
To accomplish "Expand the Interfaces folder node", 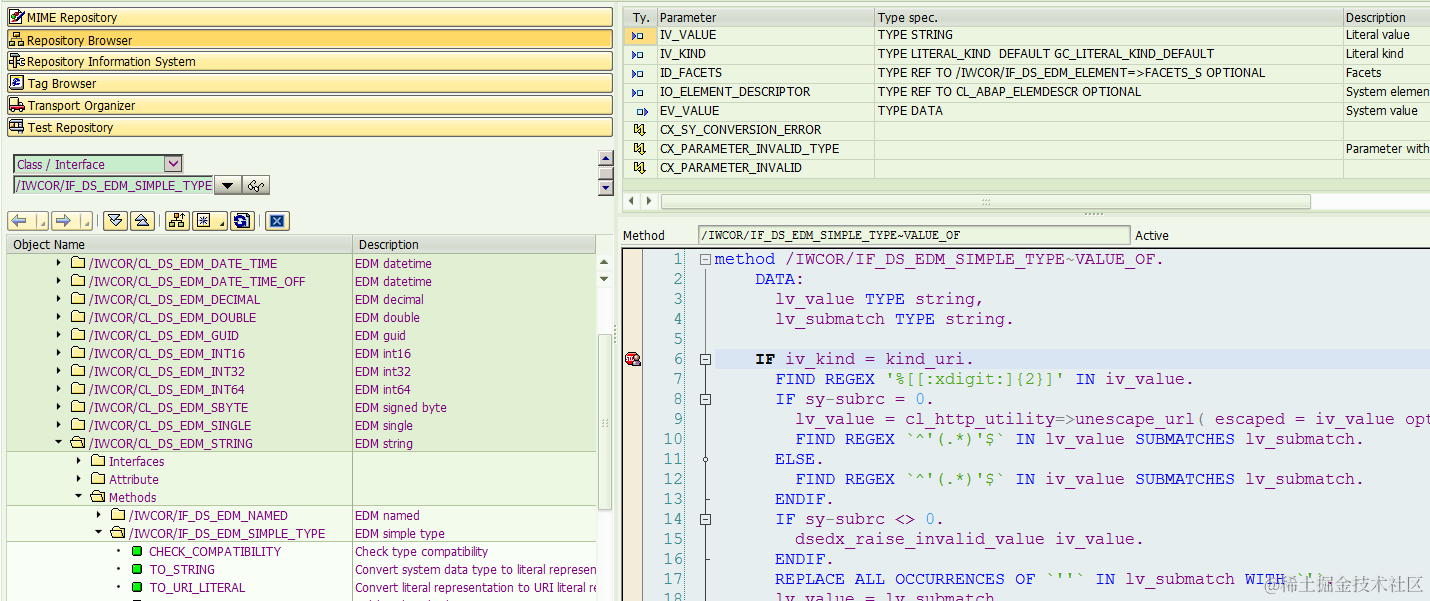I will coord(79,462).
